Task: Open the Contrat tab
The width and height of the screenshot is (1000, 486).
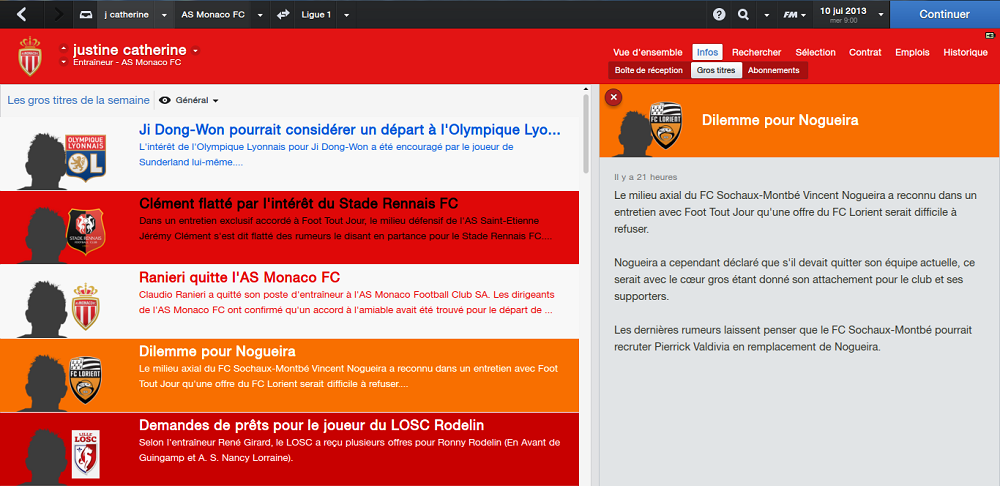Action: [865, 52]
